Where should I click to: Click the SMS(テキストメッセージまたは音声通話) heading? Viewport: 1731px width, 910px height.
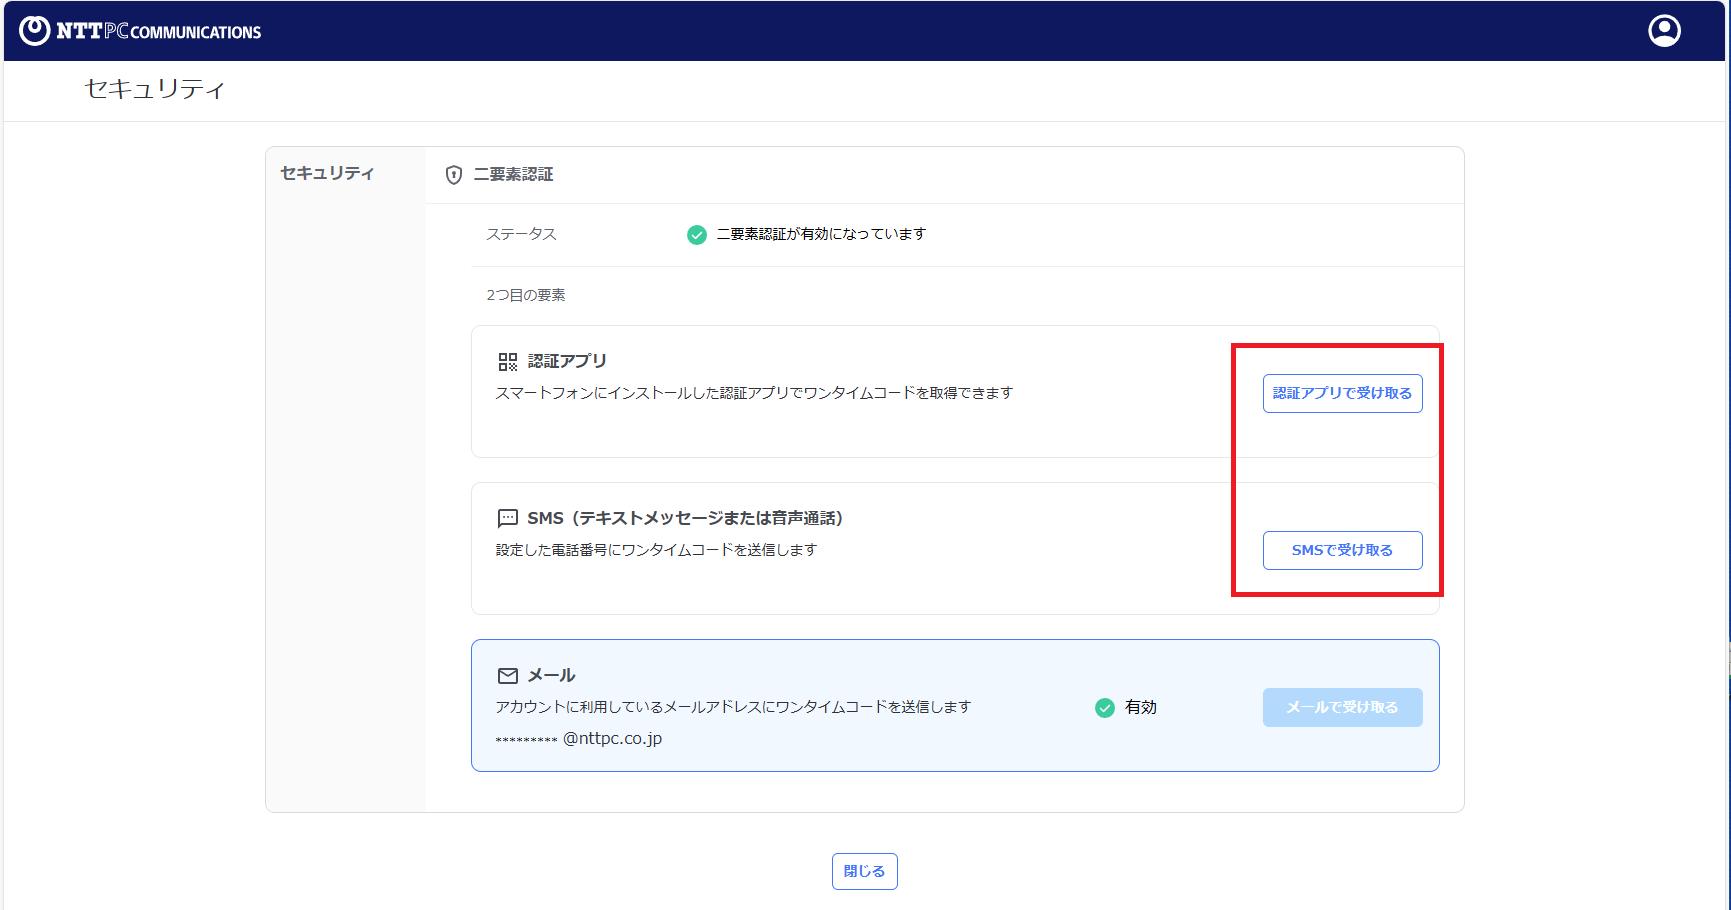click(685, 518)
